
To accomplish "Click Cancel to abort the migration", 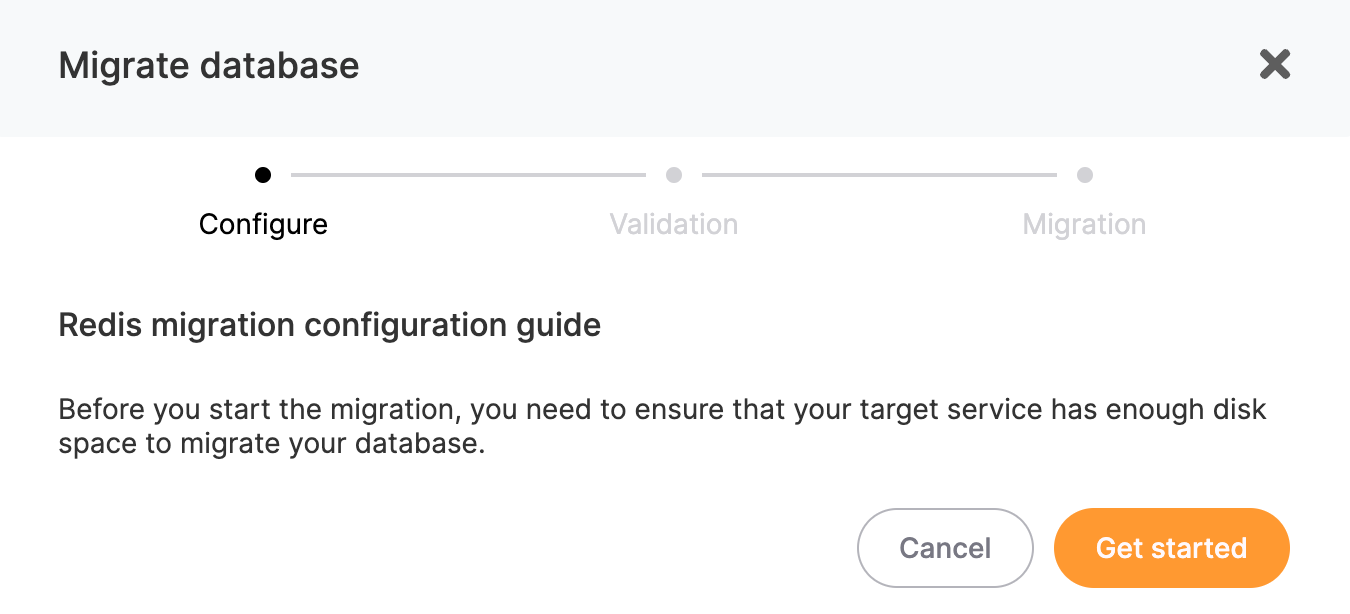I will pos(945,548).
